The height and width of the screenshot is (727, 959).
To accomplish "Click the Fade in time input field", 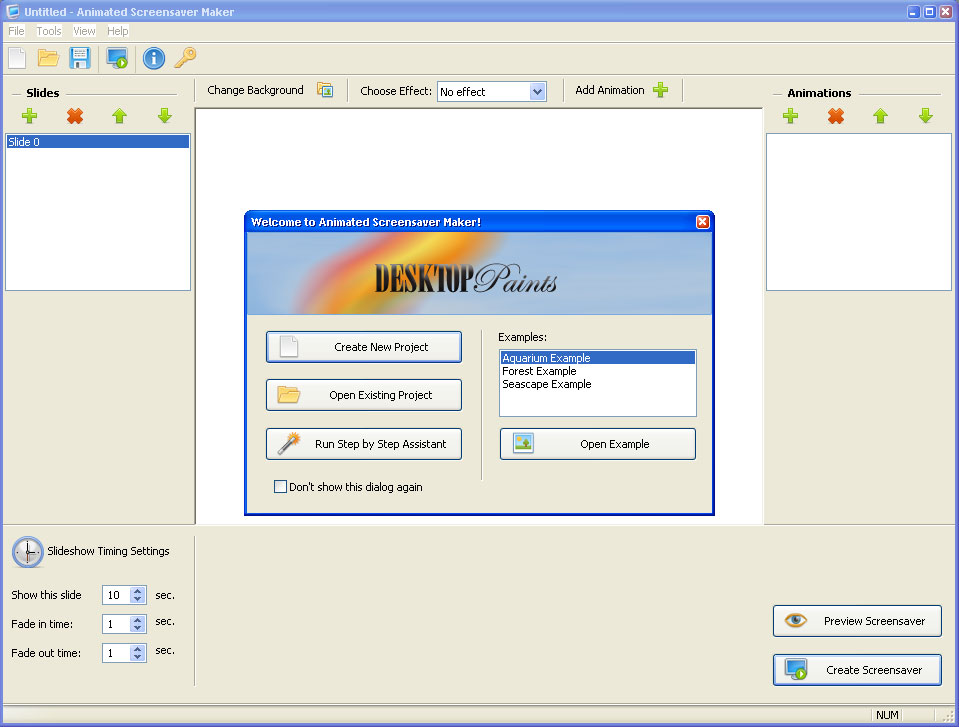I will [x=116, y=624].
